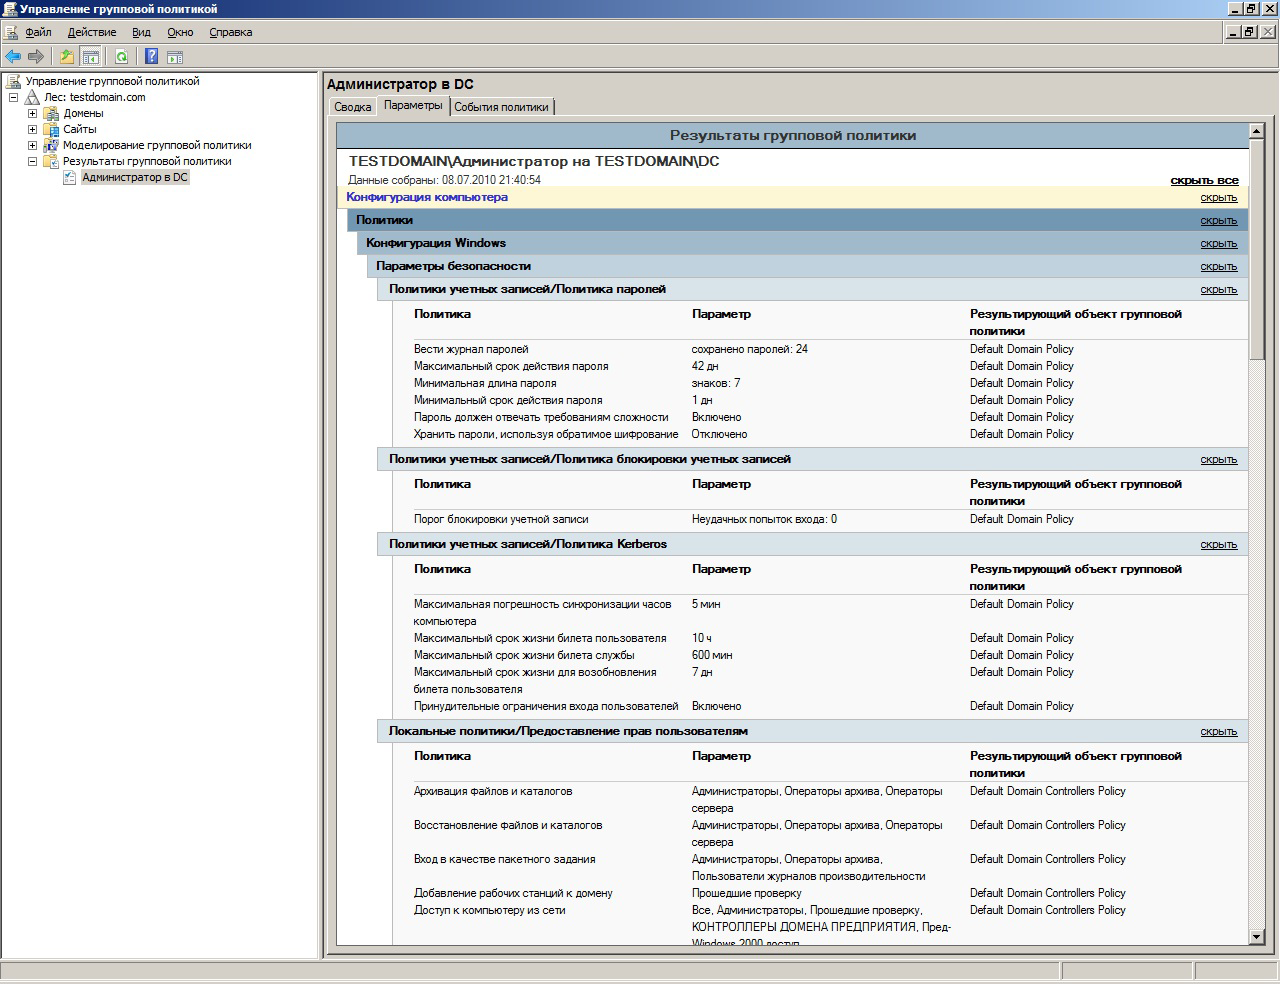Expand the Сайты tree node
Image resolution: width=1280 pixels, height=984 pixels.
[32, 129]
